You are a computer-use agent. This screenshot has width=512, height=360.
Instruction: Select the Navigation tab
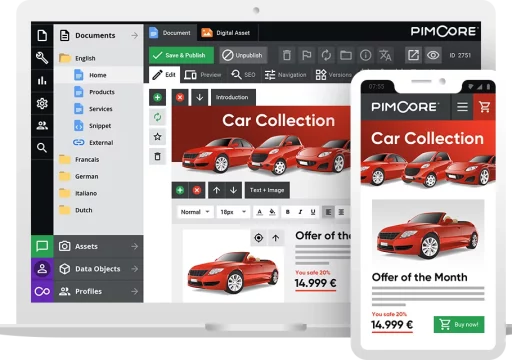(285, 75)
